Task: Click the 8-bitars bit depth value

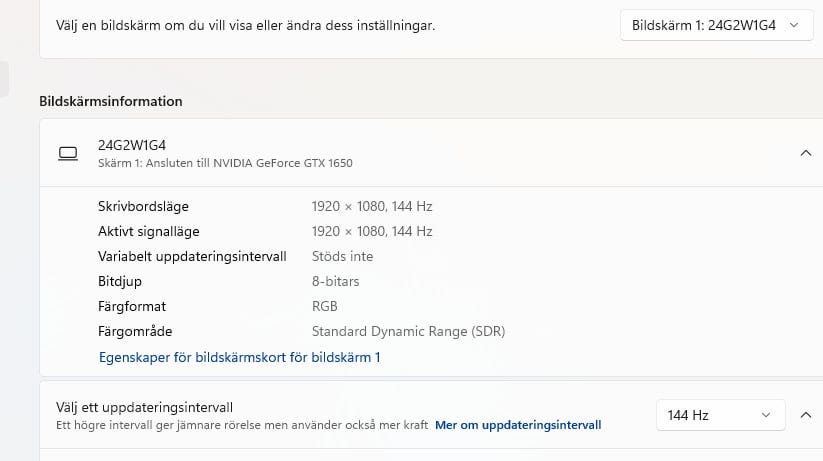Action: tap(335, 281)
